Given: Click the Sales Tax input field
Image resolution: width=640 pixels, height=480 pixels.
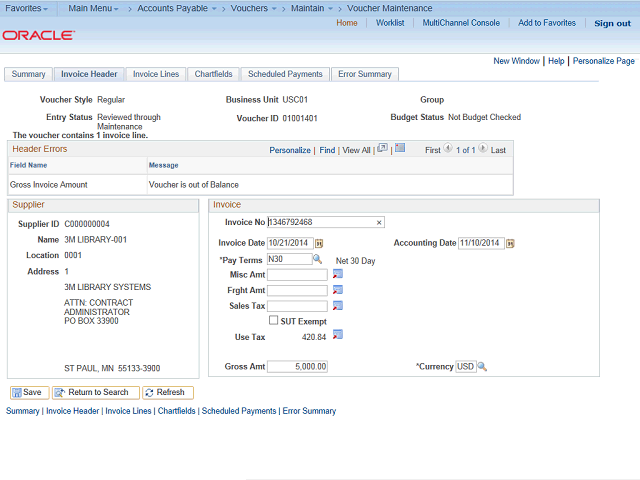Looking at the screenshot, I should tap(297, 306).
